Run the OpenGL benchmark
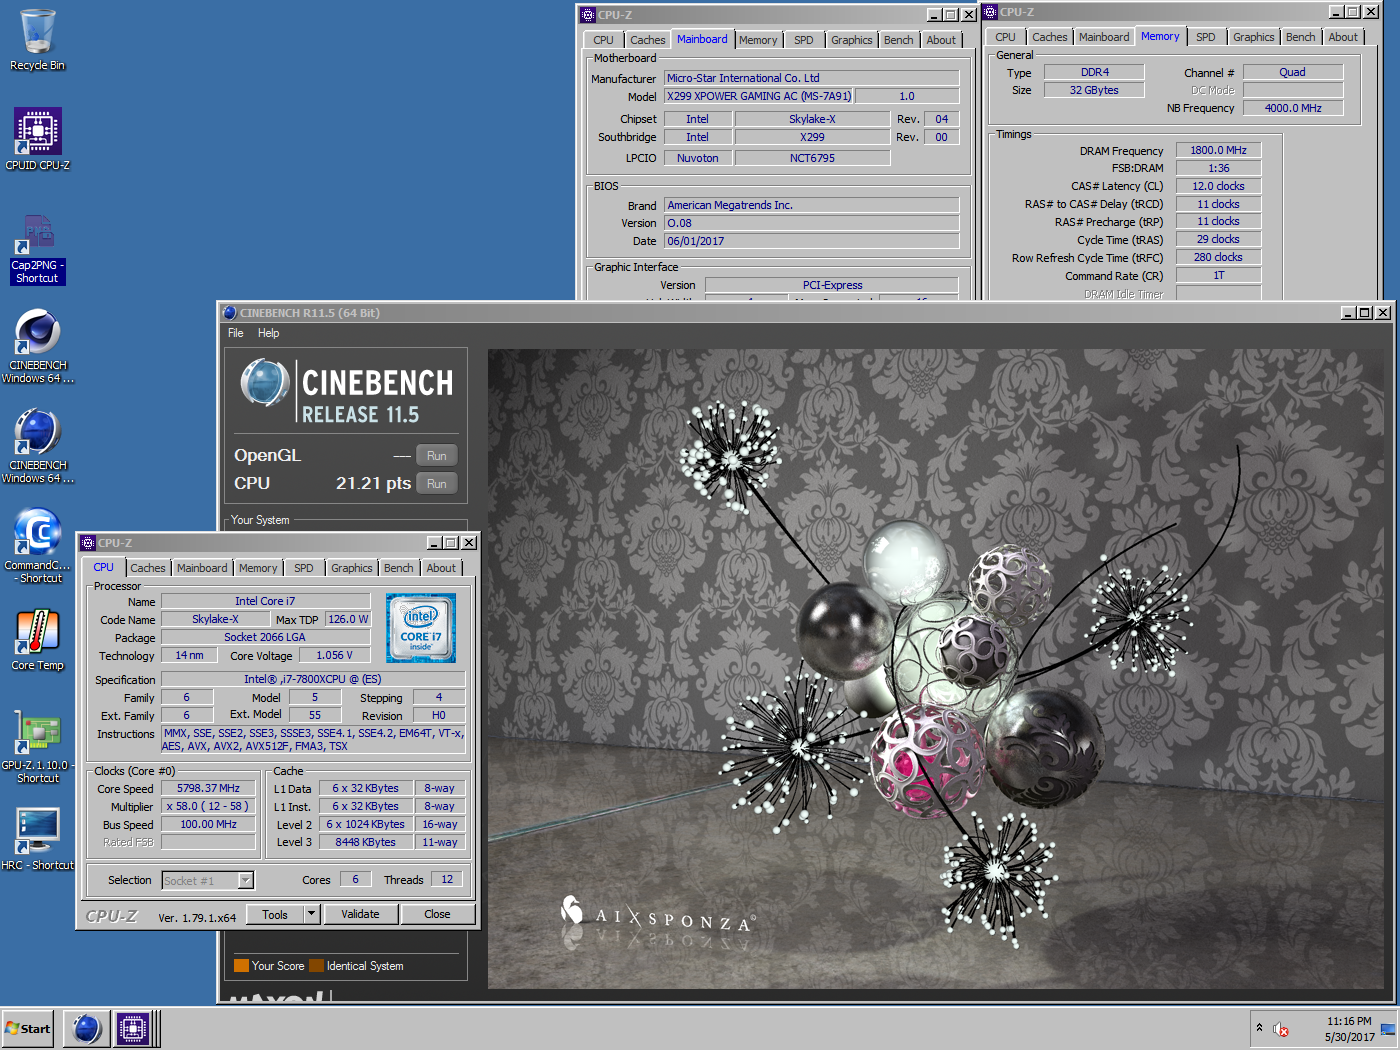 [x=437, y=456]
